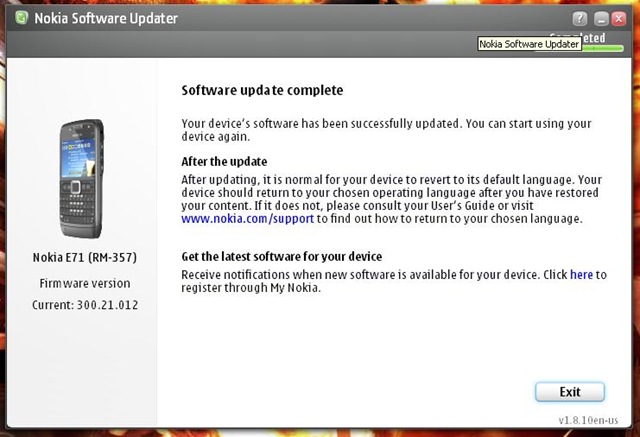
Task: Click the 'Current: 300.21.012' firmware text
Action: (x=85, y=305)
